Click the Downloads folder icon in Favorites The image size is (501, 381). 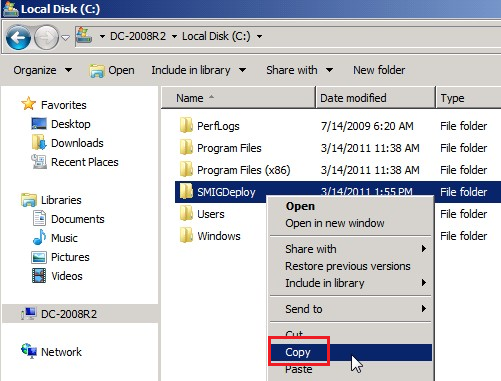pos(39,142)
